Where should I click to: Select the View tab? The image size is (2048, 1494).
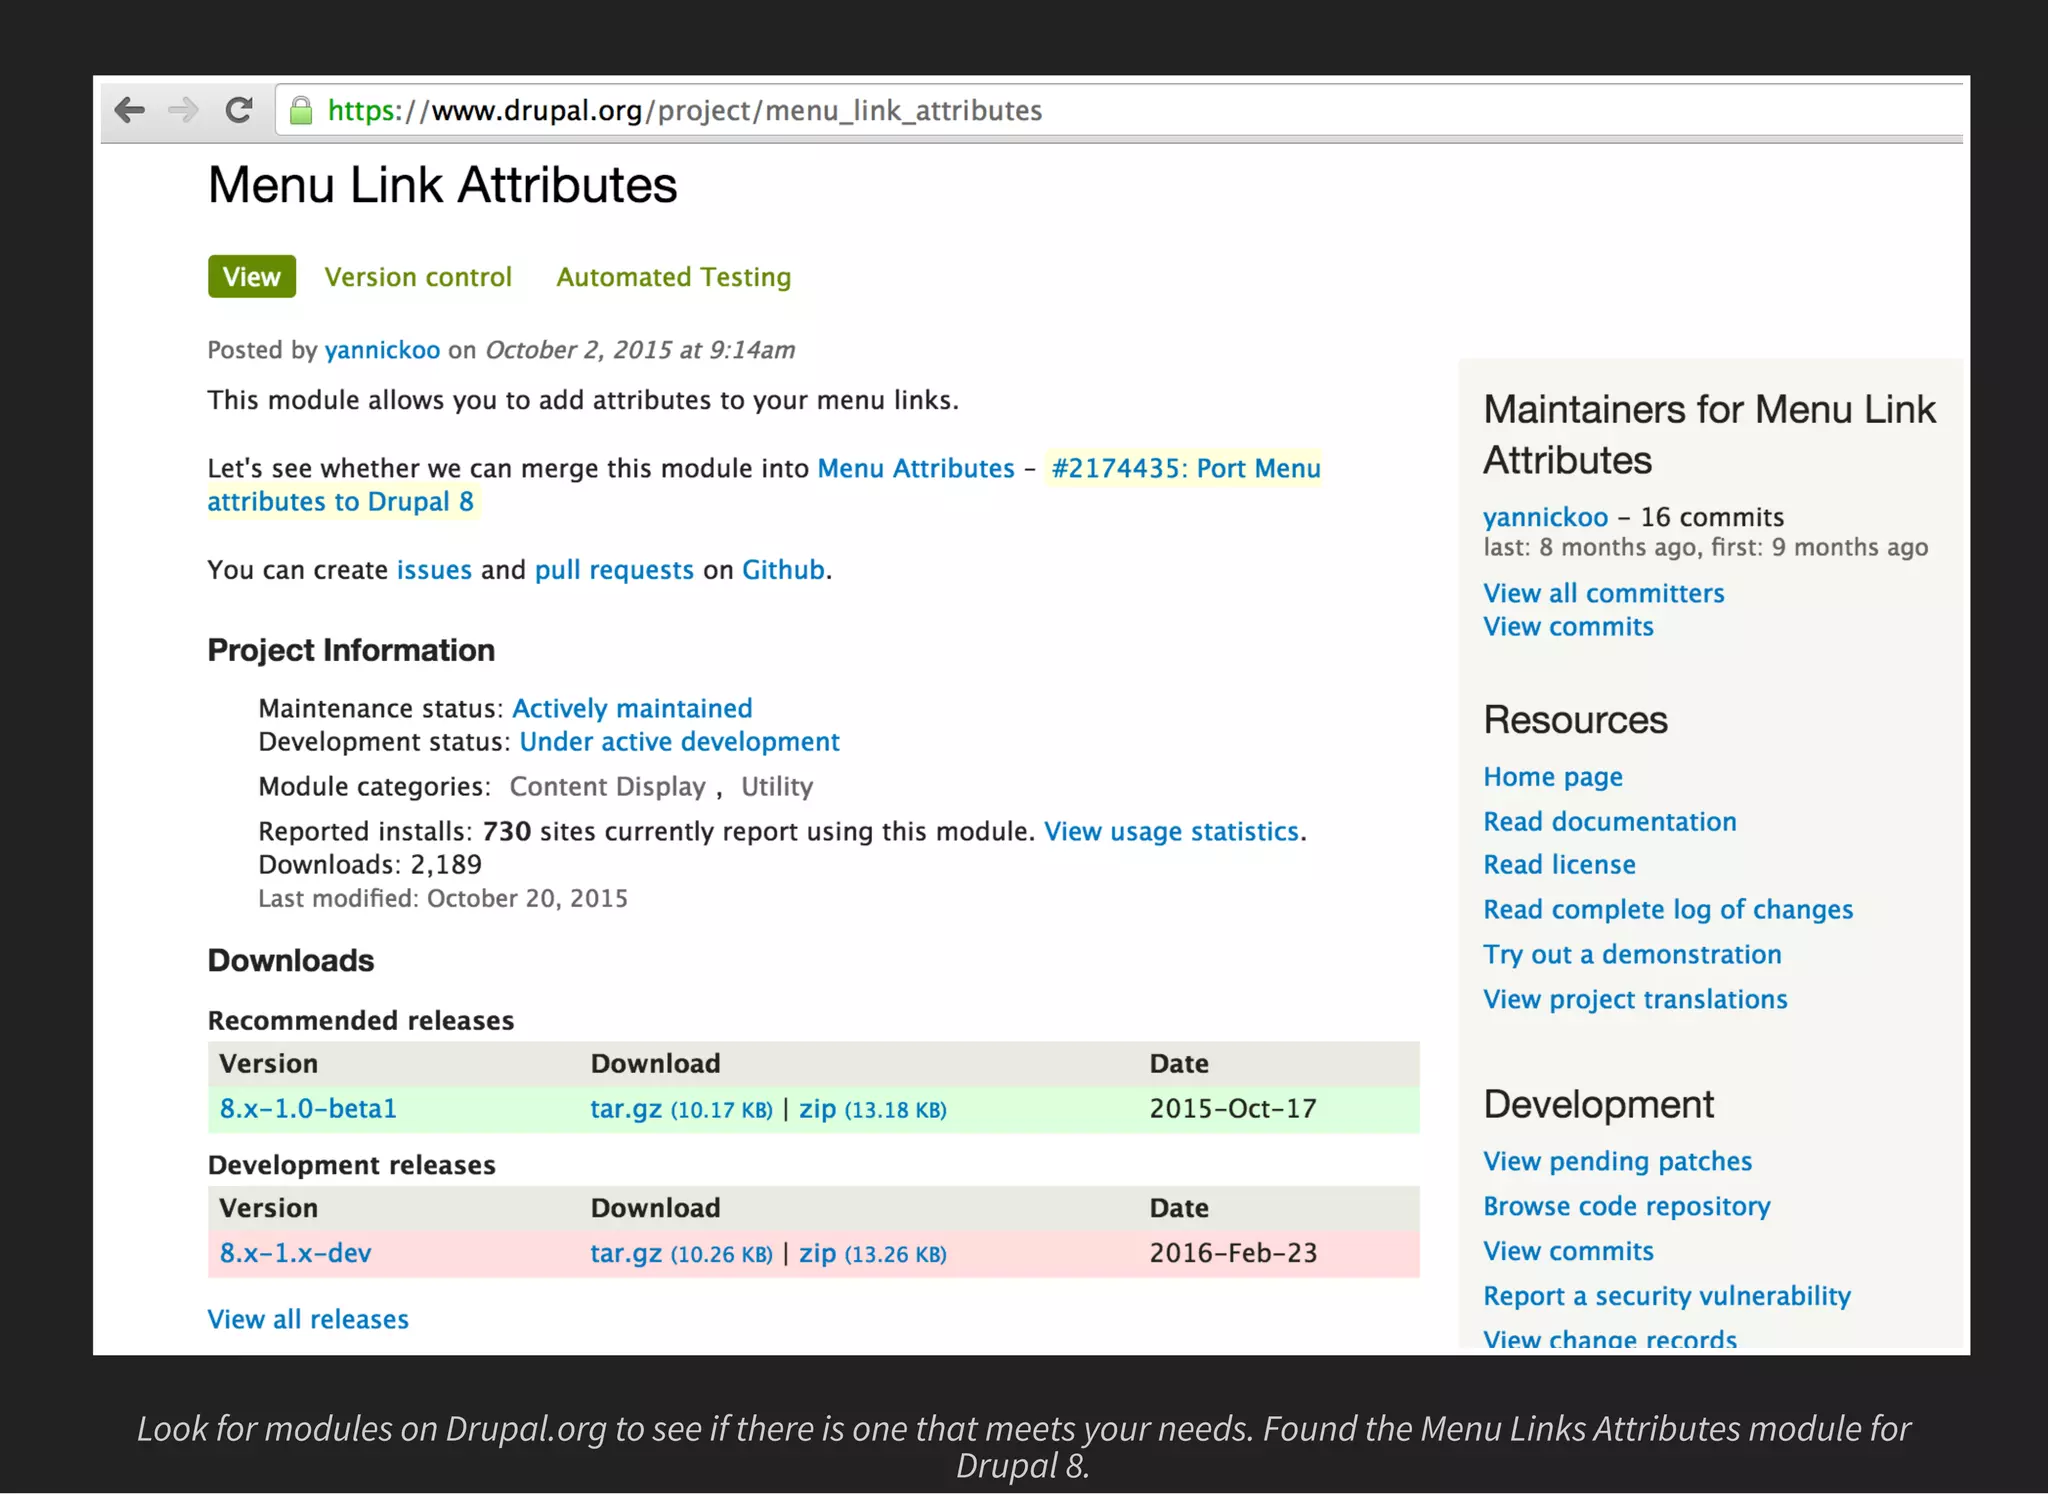click(252, 277)
